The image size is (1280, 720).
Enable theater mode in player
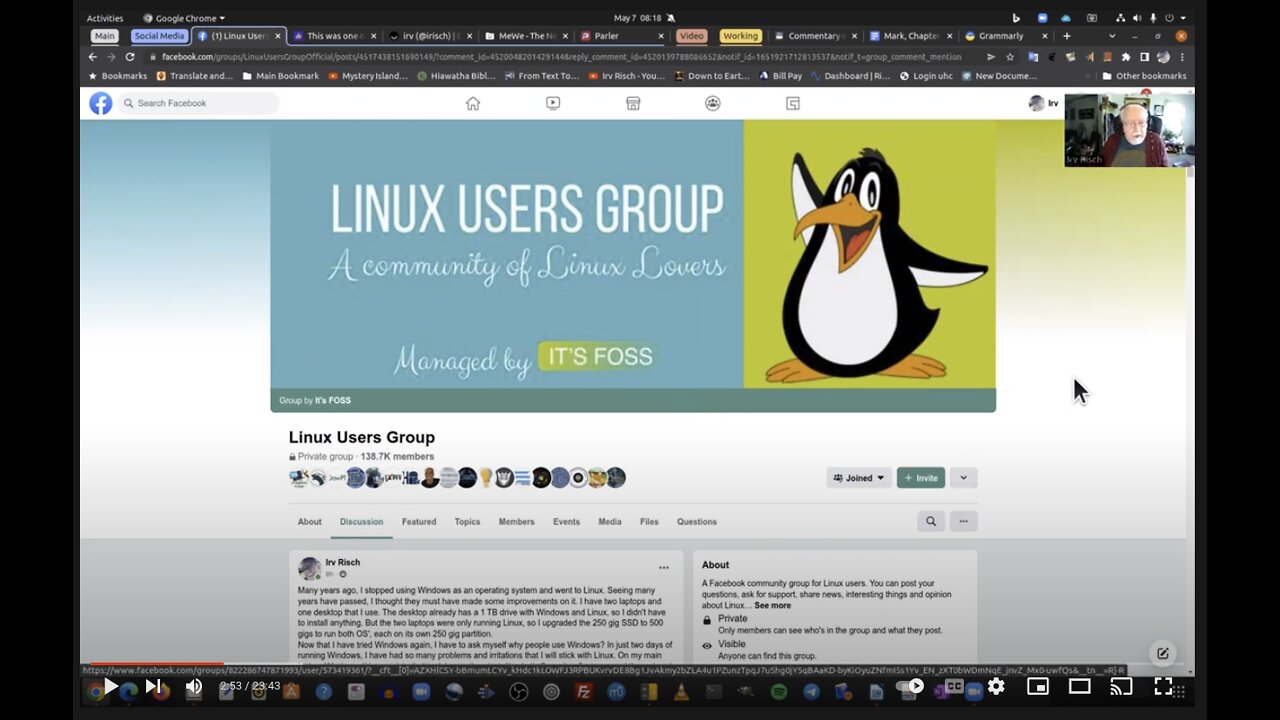click(x=1080, y=686)
